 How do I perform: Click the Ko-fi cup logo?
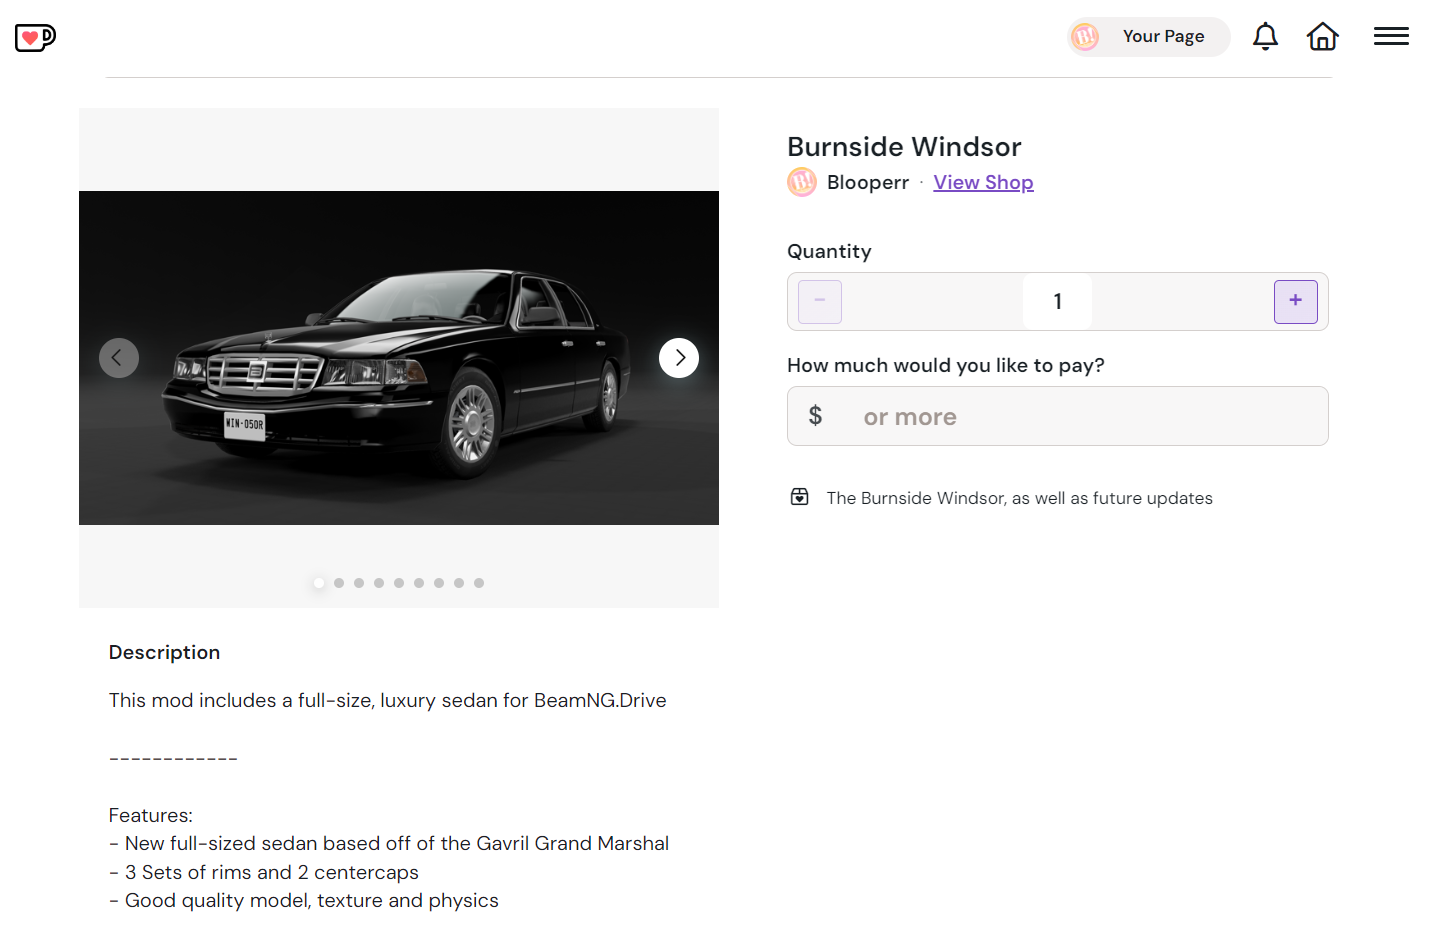35,38
